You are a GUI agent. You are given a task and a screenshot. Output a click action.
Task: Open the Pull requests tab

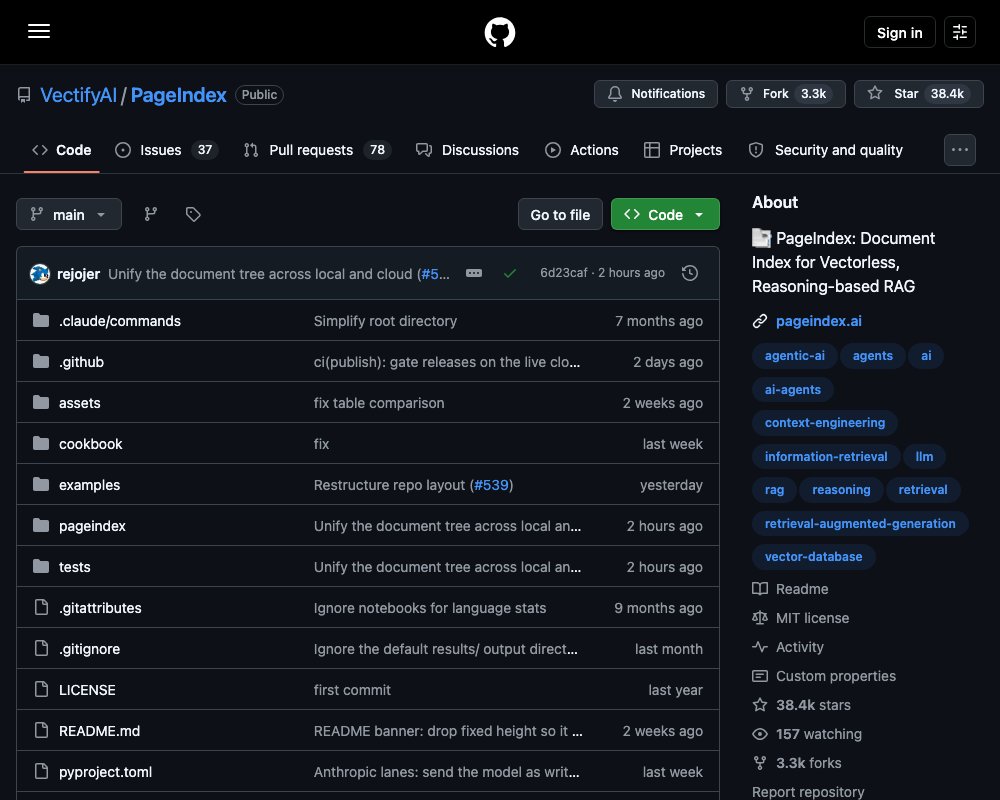click(317, 150)
